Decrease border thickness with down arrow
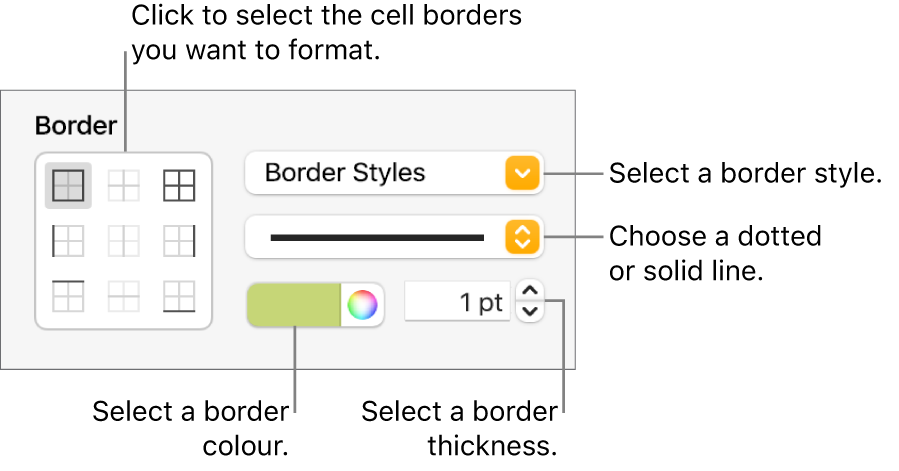Image resolution: width=899 pixels, height=471 pixels. [x=530, y=312]
